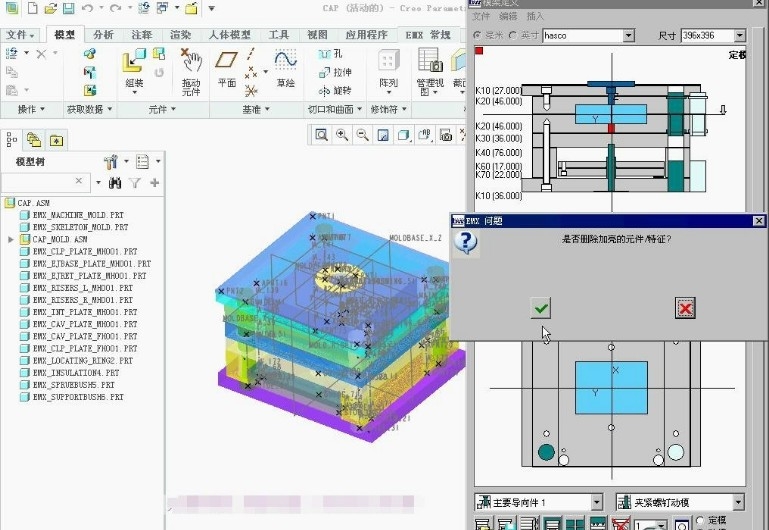
Task: Click the binoculars find icon in model tree
Action: point(115,183)
